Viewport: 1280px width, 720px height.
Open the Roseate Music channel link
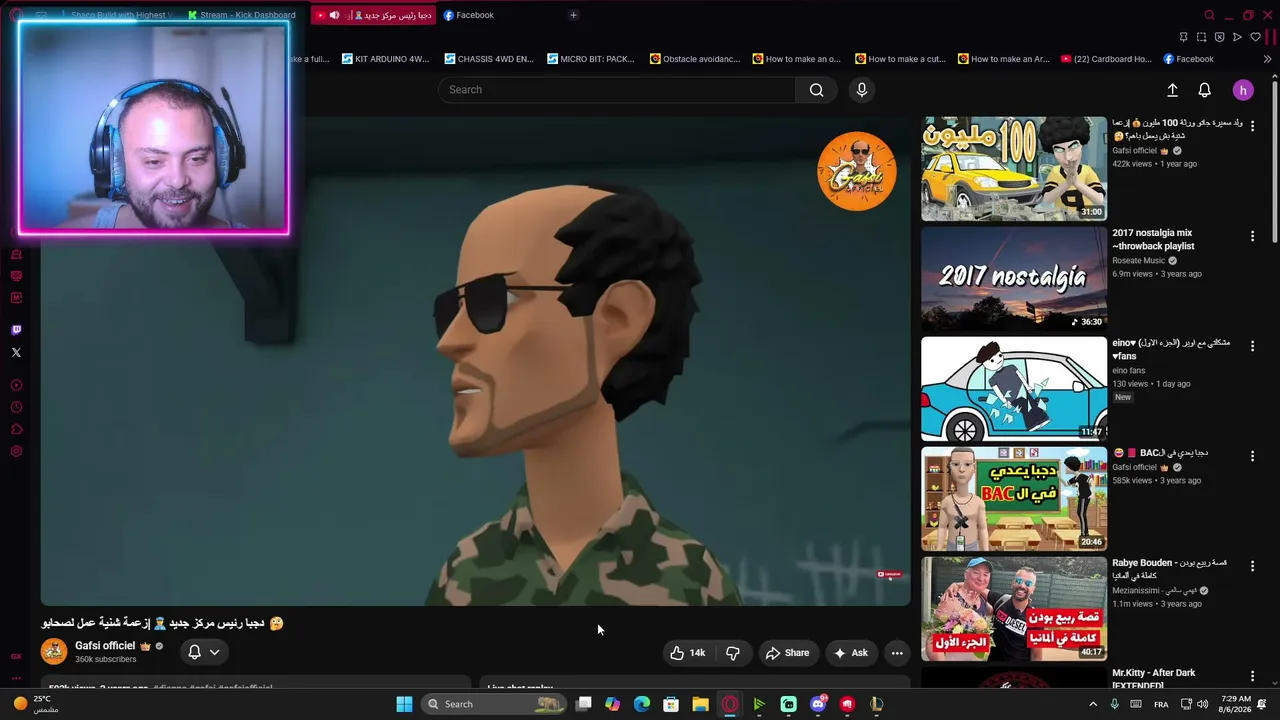point(1139,261)
